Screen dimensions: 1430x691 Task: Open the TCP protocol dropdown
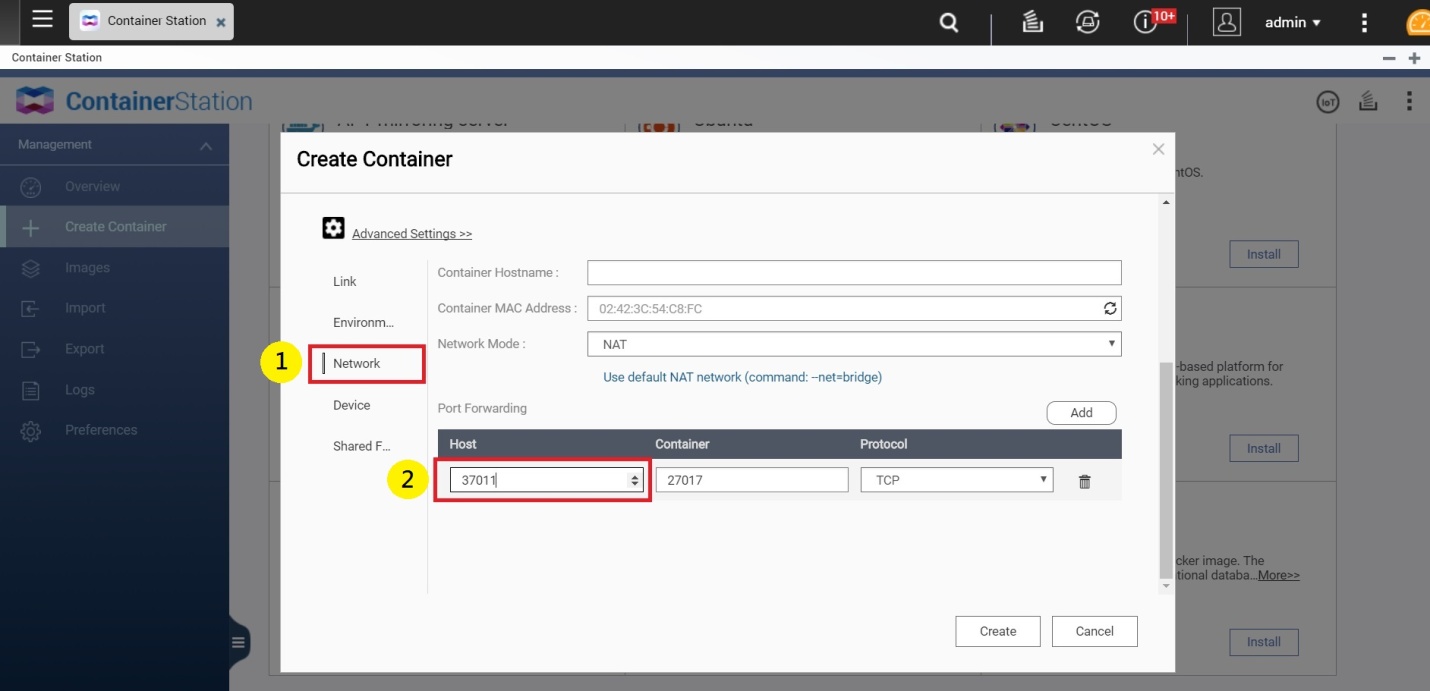pyautogui.click(x=957, y=480)
